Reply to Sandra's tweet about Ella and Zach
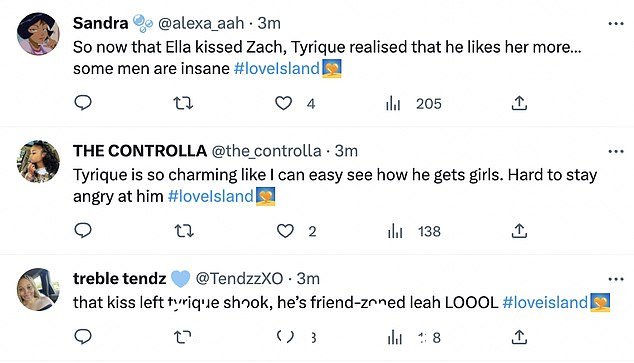The width and height of the screenshot is (634, 363). click(83, 103)
